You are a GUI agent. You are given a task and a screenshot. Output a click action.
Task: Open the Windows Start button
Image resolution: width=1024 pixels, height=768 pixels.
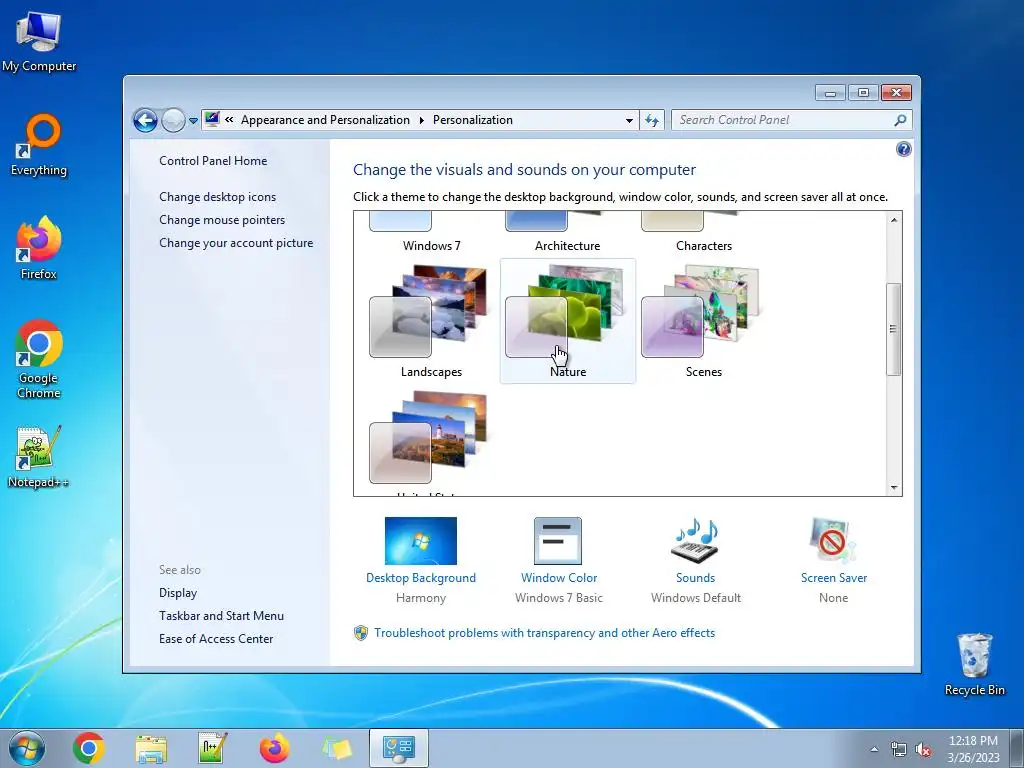pos(27,748)
